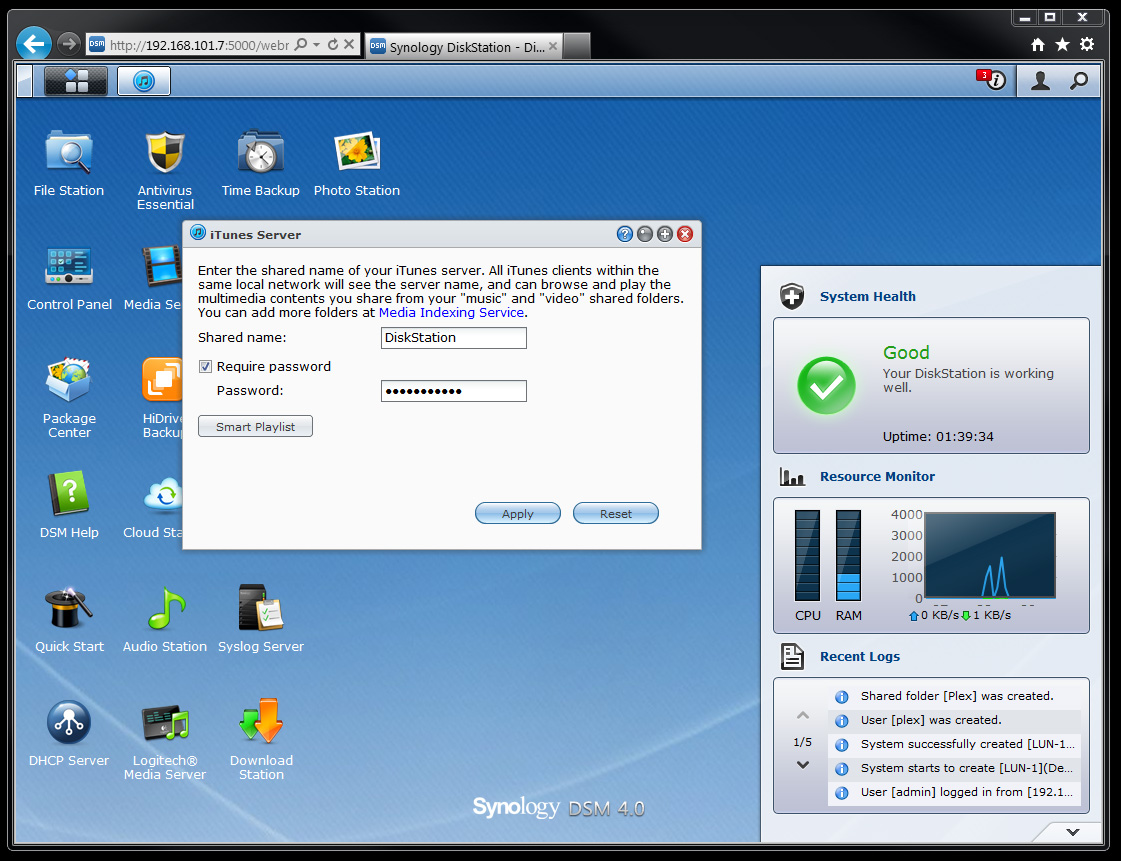The height and width of the screenshot is (861, 1121).
Task: Maximize the iTunes Server dialog
Action: (665, 234)
